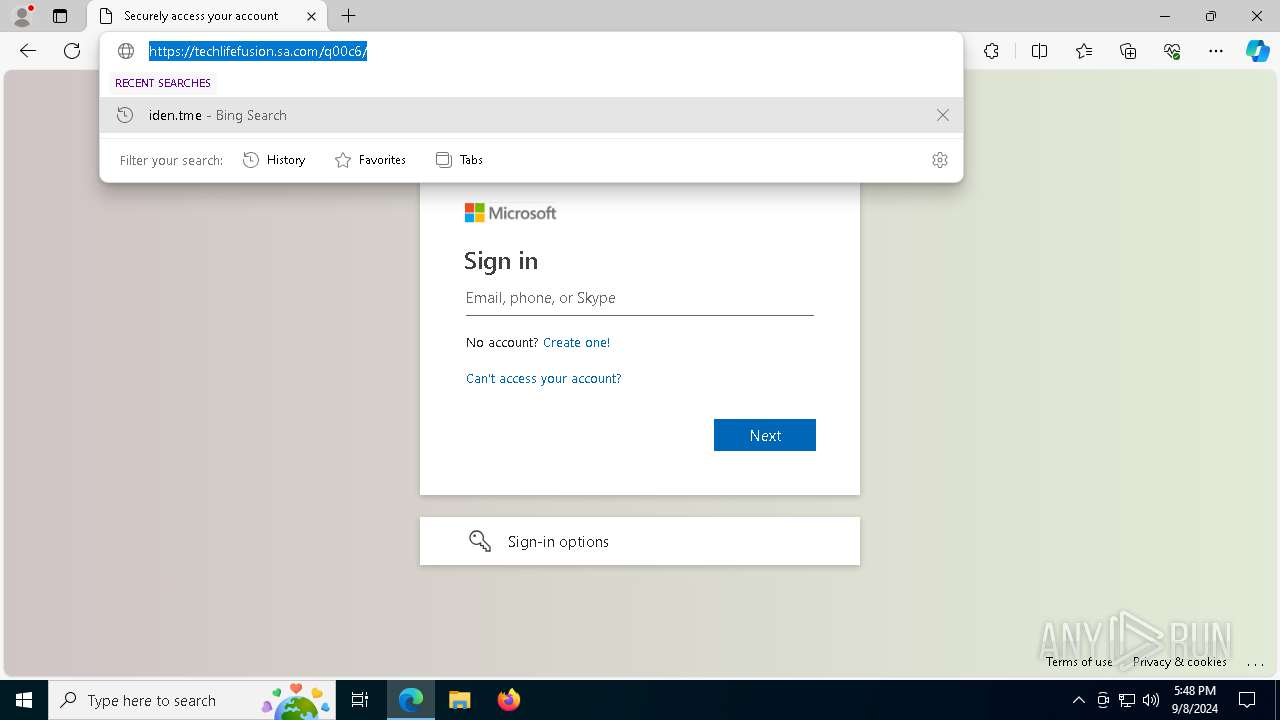Follow the 'Create one!' link

[x=576, y=342]
